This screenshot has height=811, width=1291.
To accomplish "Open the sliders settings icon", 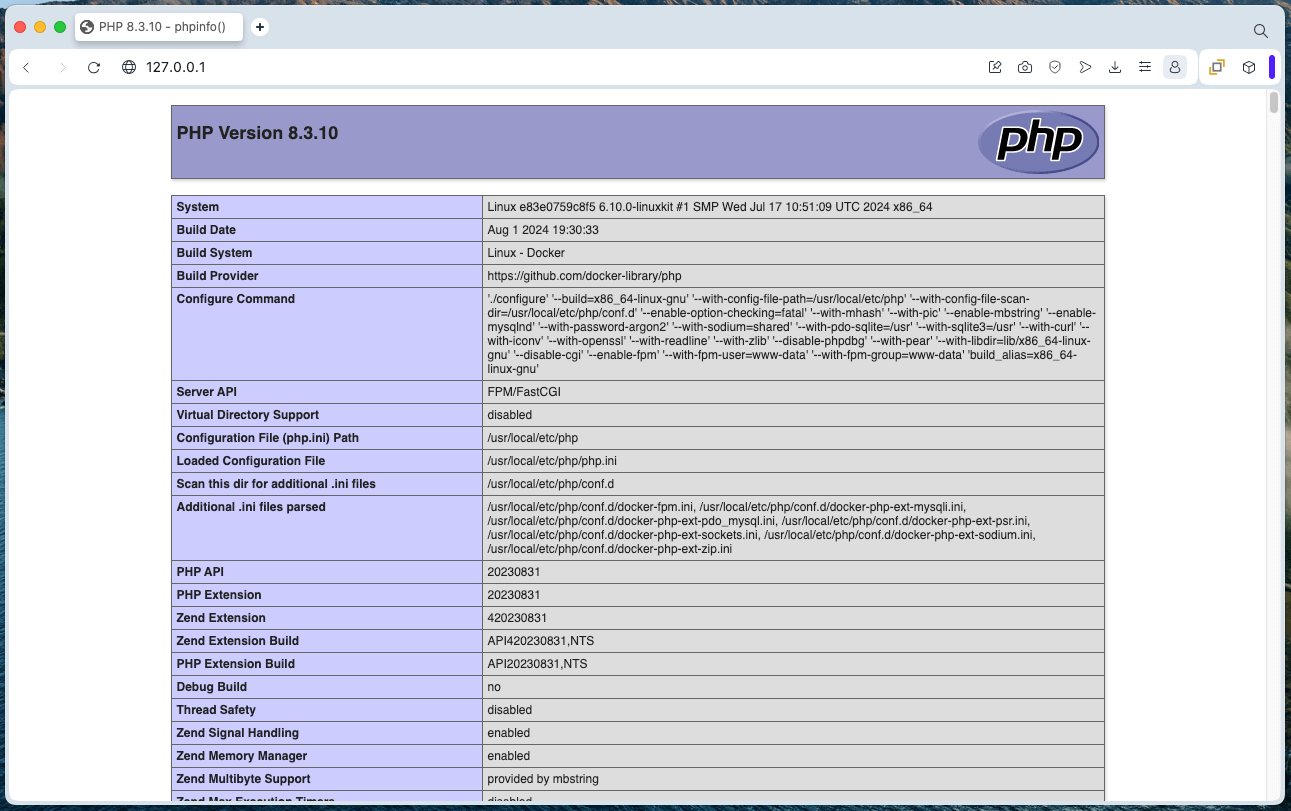I will (x=1145, y=67).
